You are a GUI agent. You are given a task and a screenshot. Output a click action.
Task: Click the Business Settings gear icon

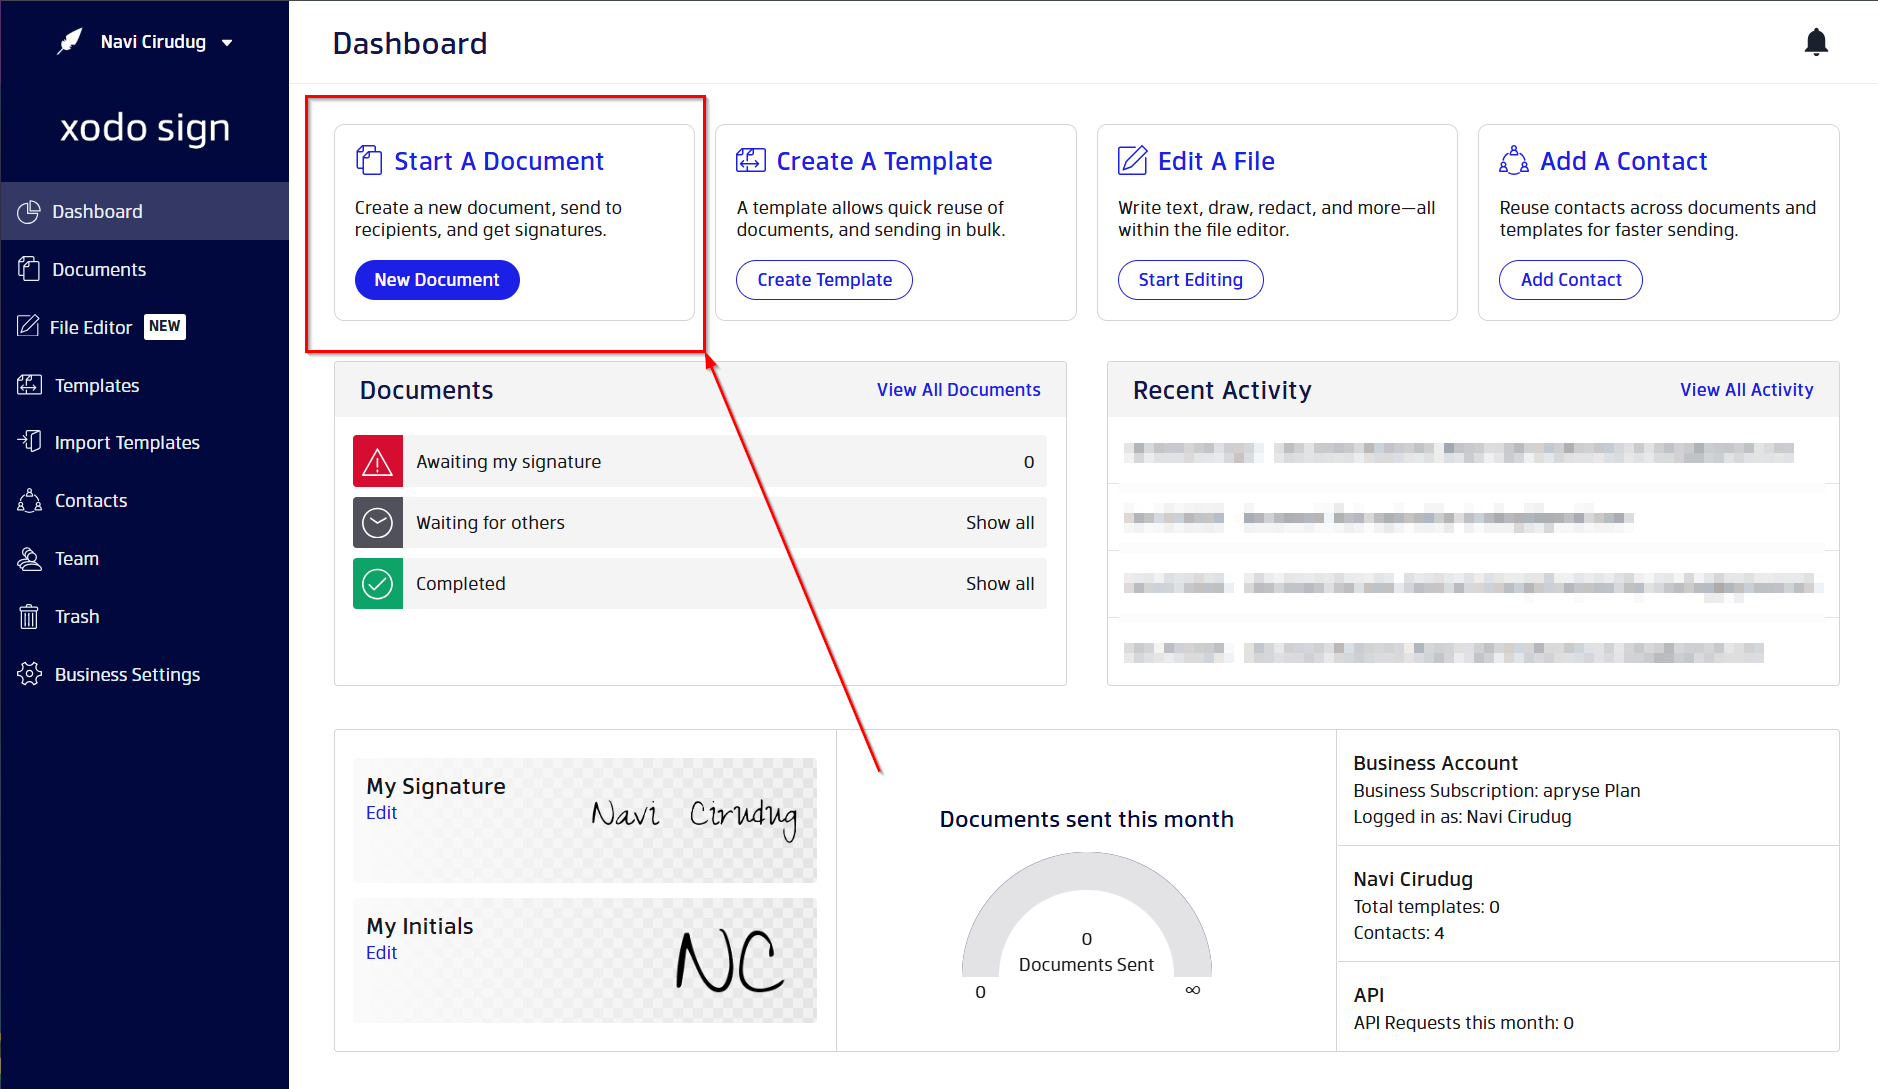click(29, 674)
